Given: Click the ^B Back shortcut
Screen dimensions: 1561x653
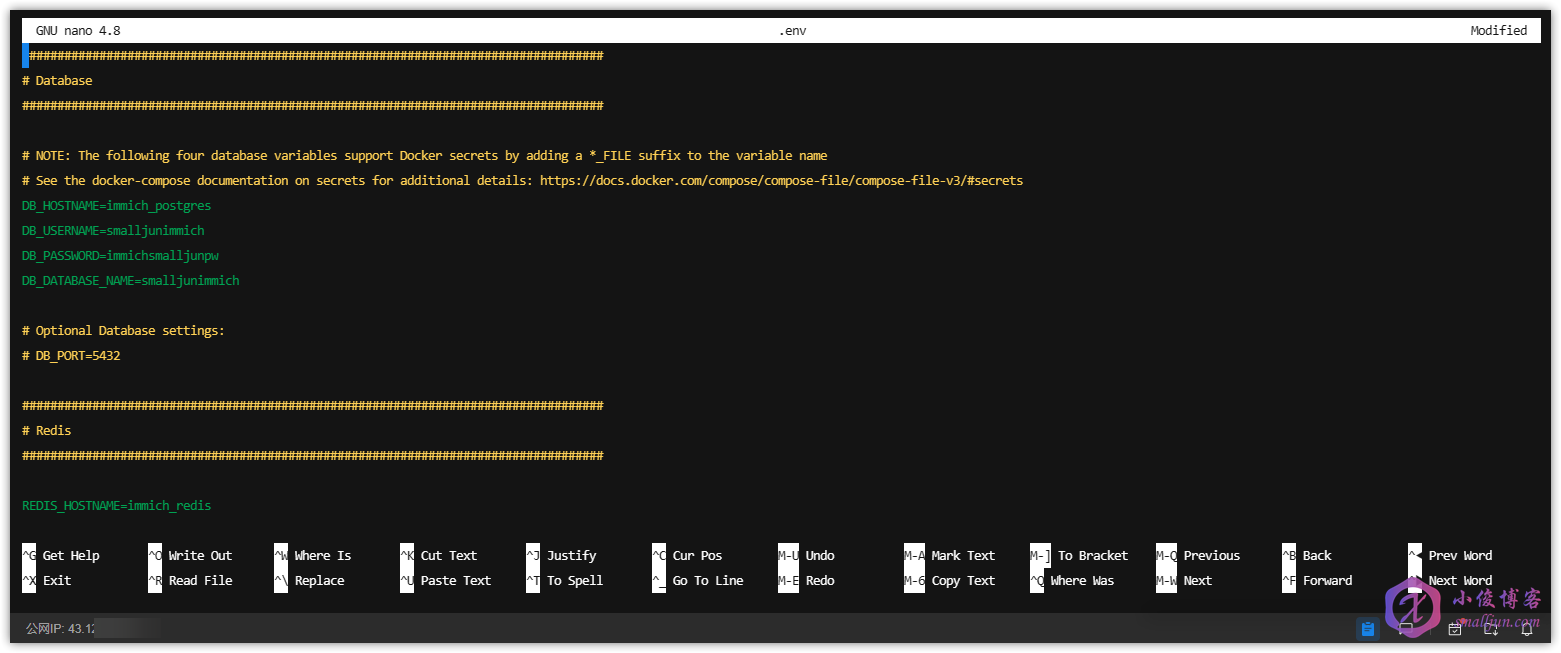Looking at the screenshot, I should point(1307,556).
